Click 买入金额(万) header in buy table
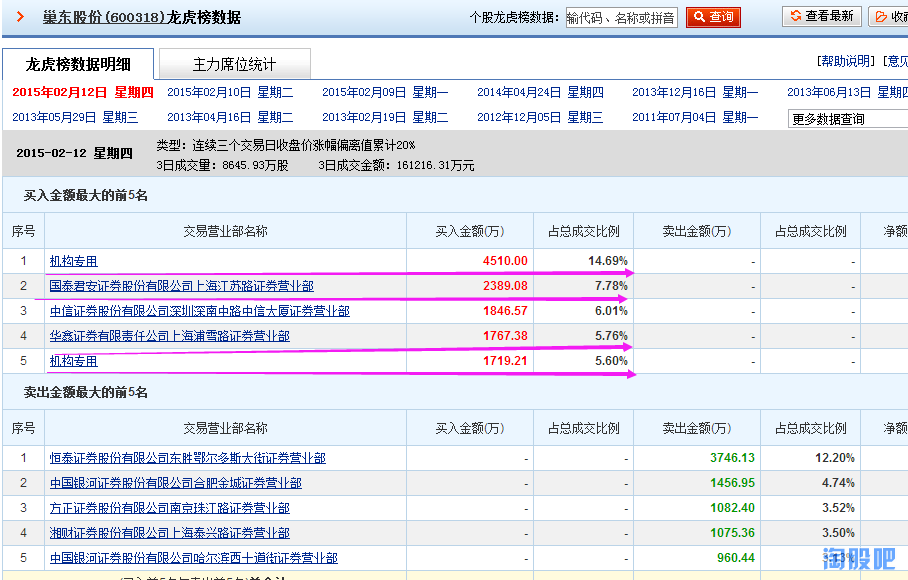This screenshot has width=908, height=580. (470, 232)
